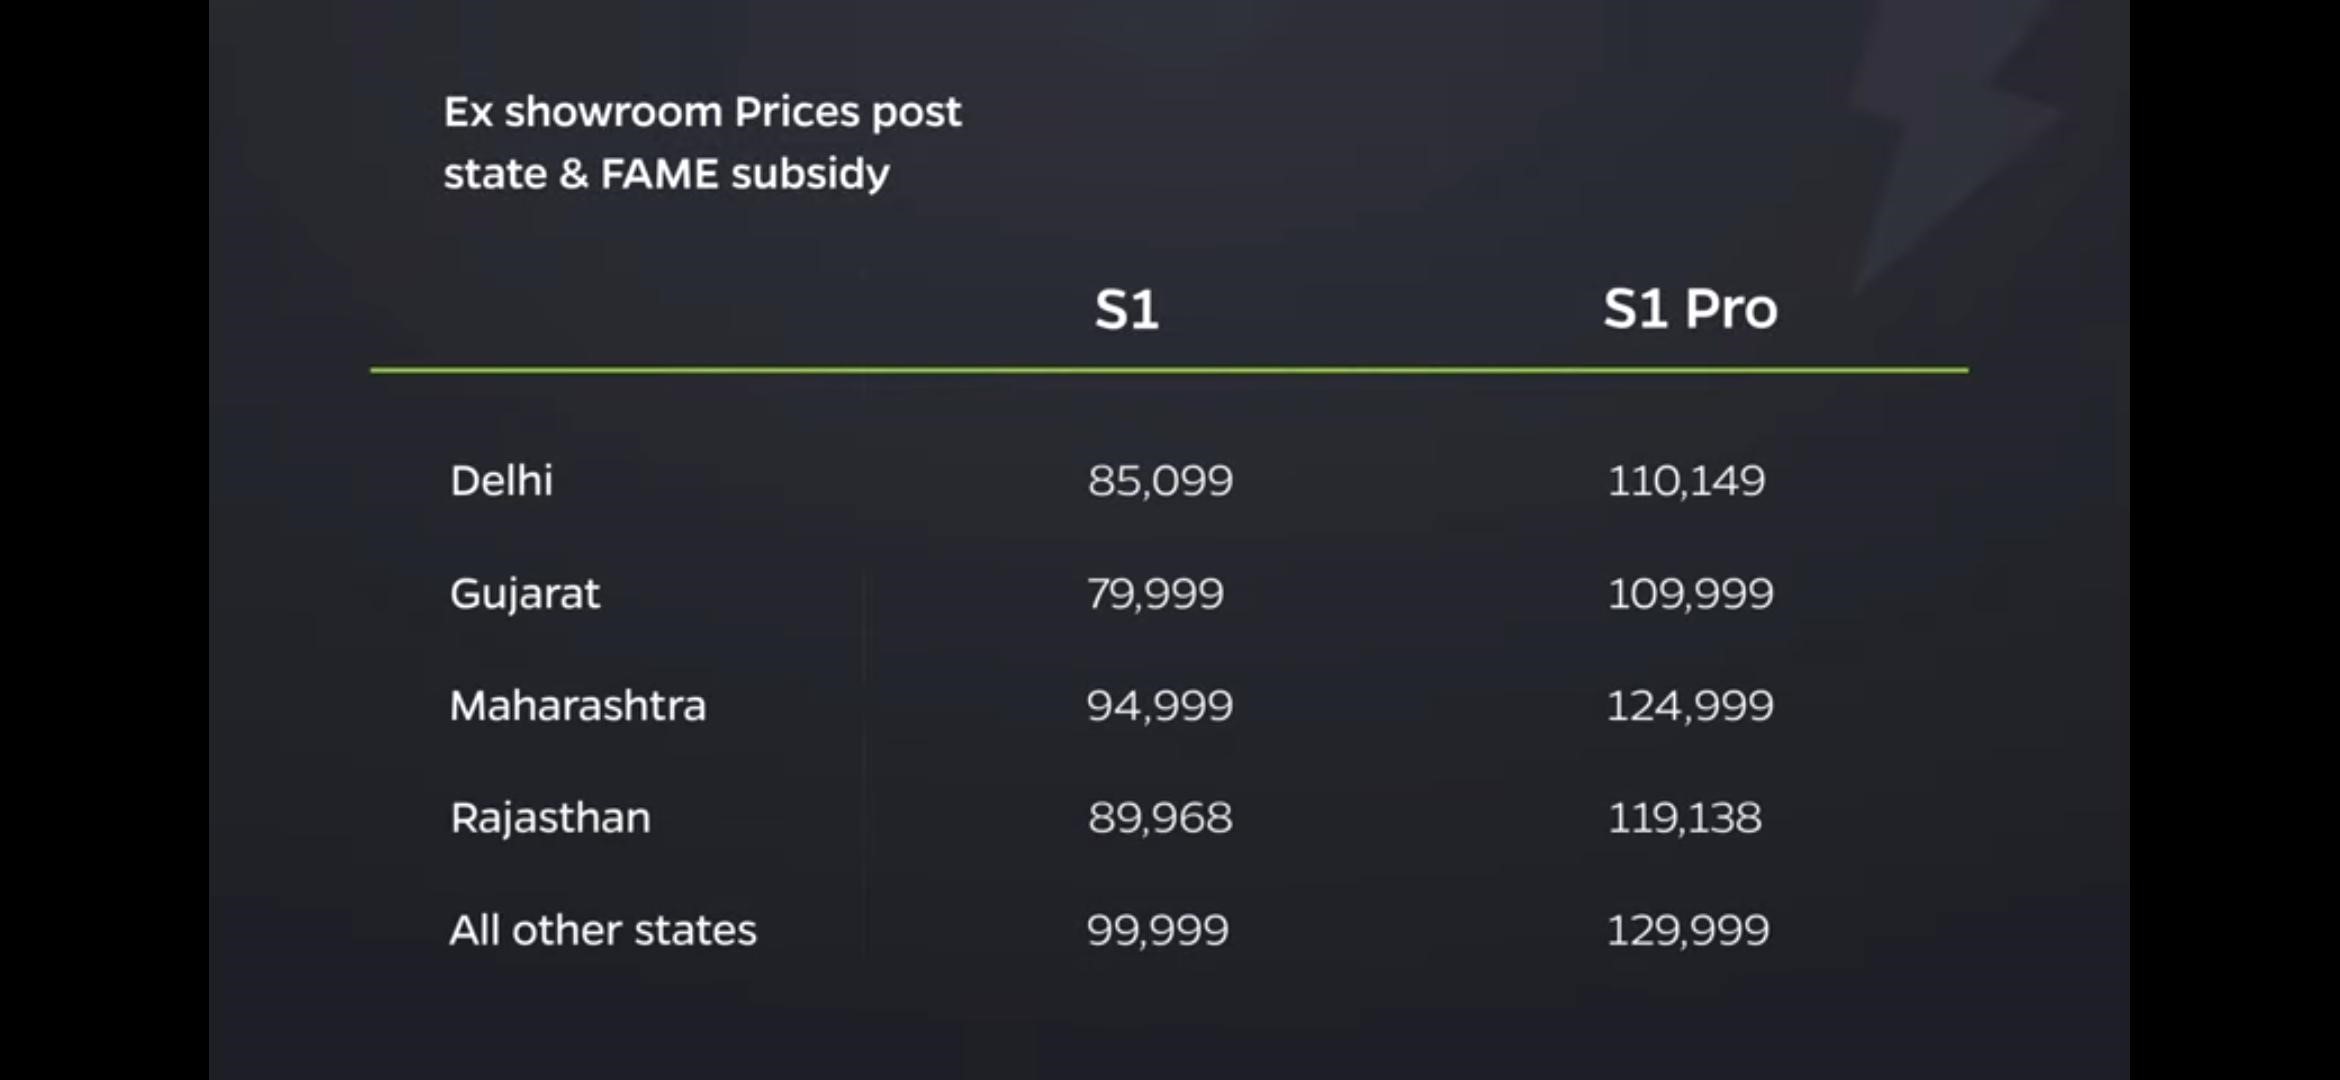Screen dimensions: 2340x1080
Task: Select the All other states label
Action: point(603,931)
